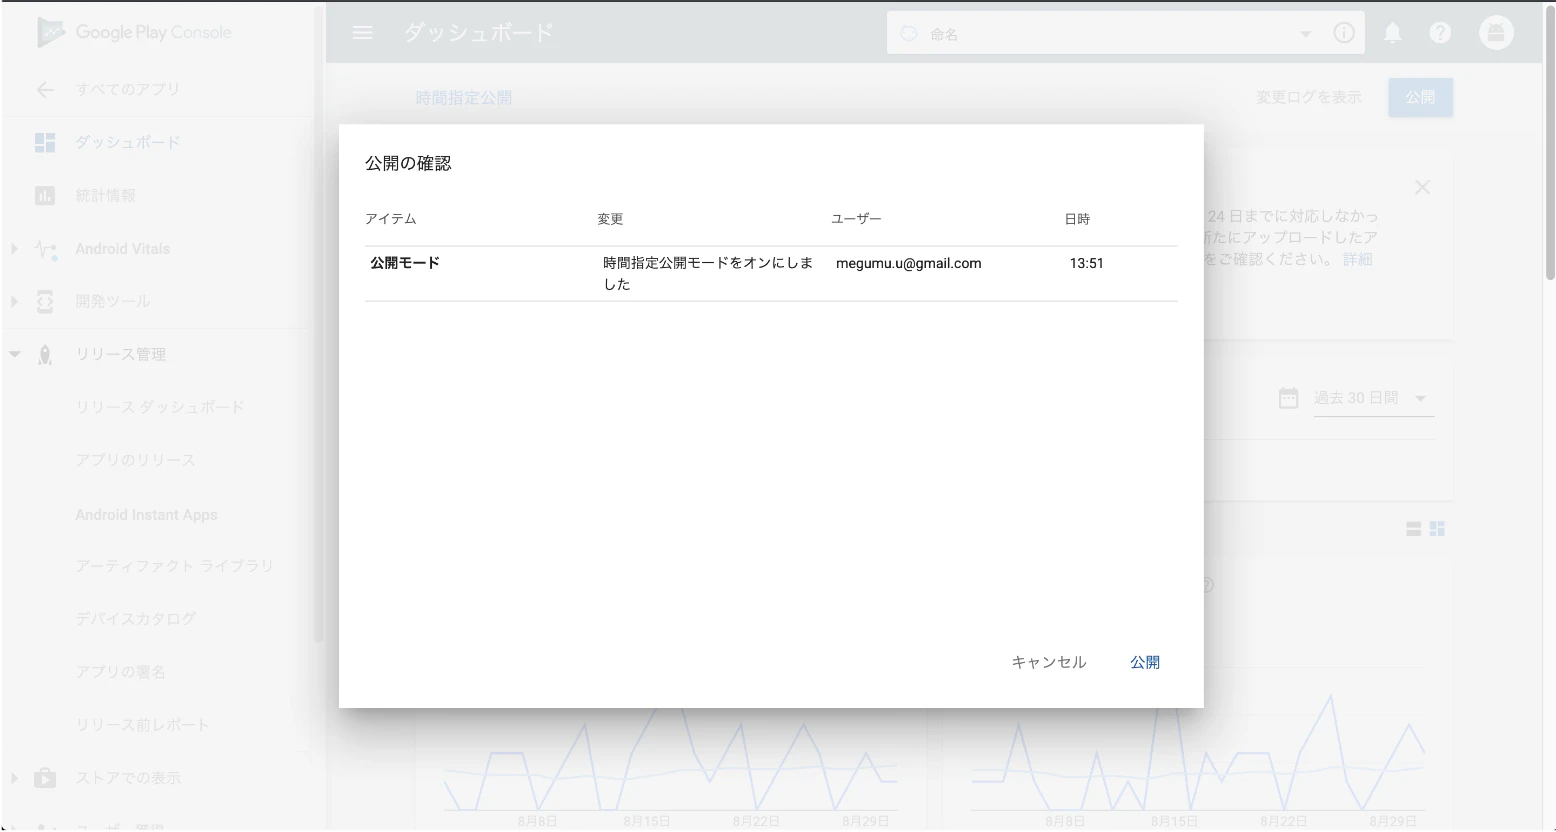The image size is (1556, 832).
Task: Open リリース ダッシュボード
Action: 160,407
